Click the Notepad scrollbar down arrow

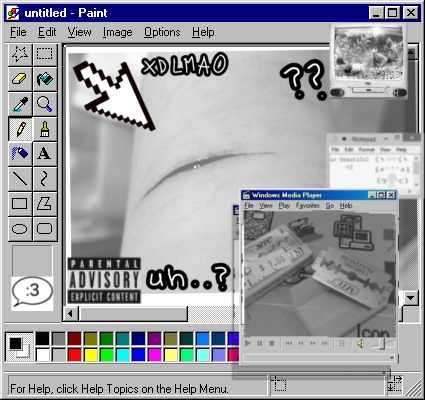coord(416,184)
